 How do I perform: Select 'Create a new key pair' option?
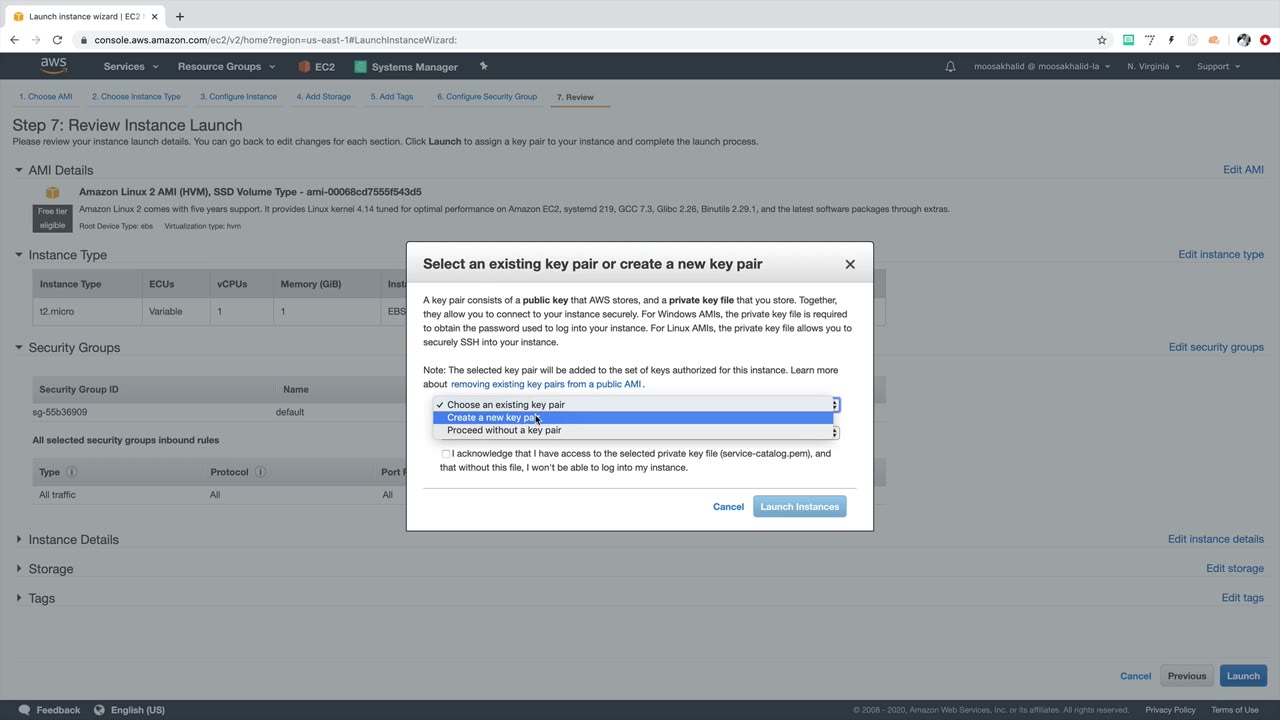633,417
